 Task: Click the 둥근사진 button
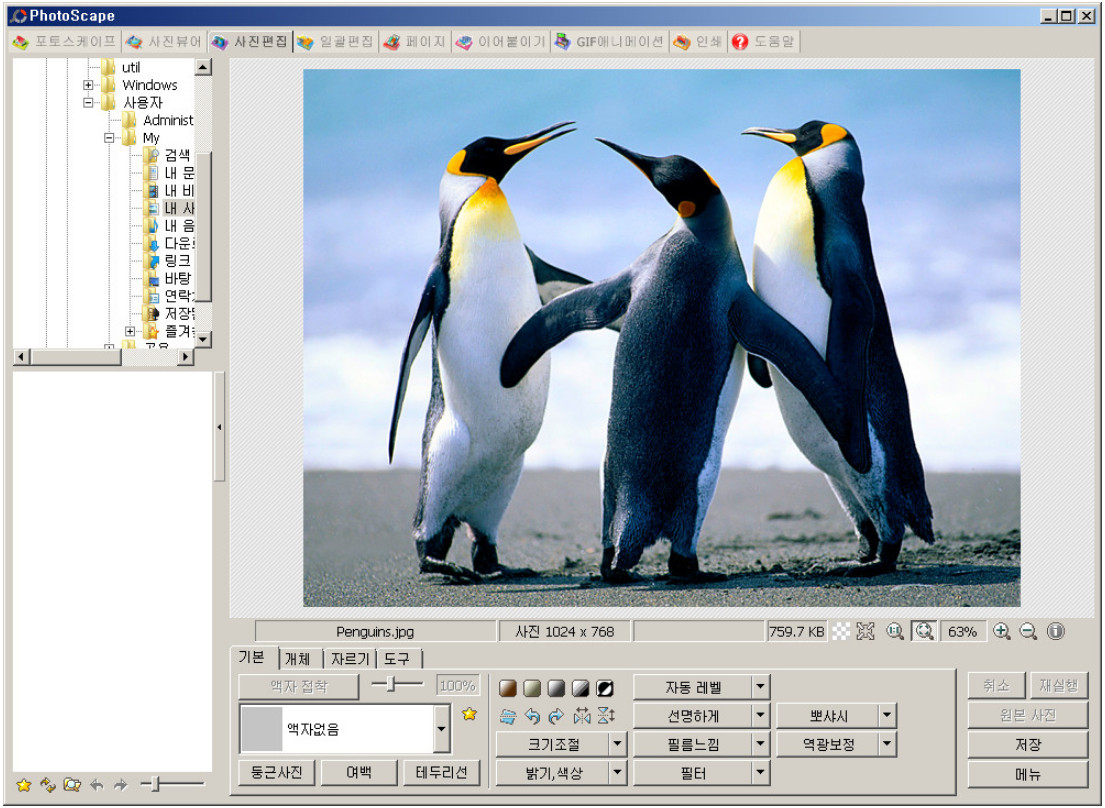click(277, 773)
